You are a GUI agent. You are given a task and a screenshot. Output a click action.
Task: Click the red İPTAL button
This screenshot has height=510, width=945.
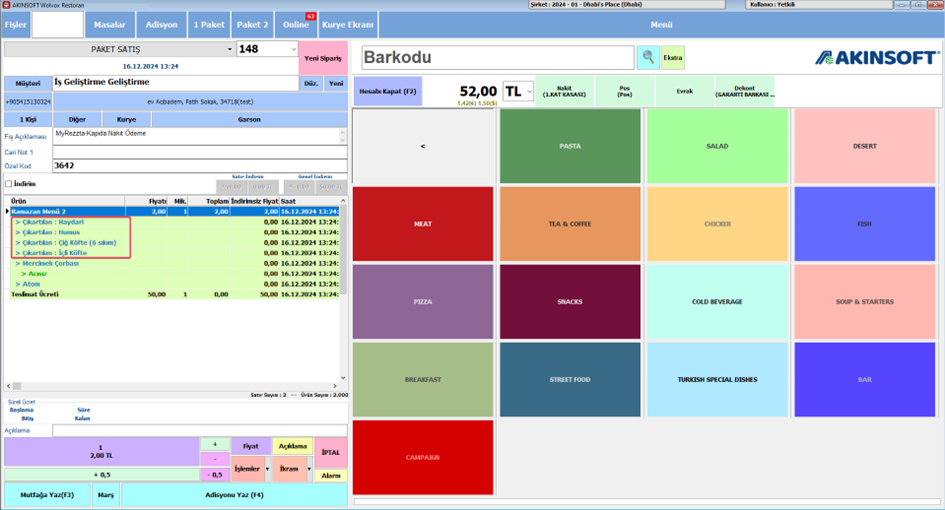[x=330, y=453]
